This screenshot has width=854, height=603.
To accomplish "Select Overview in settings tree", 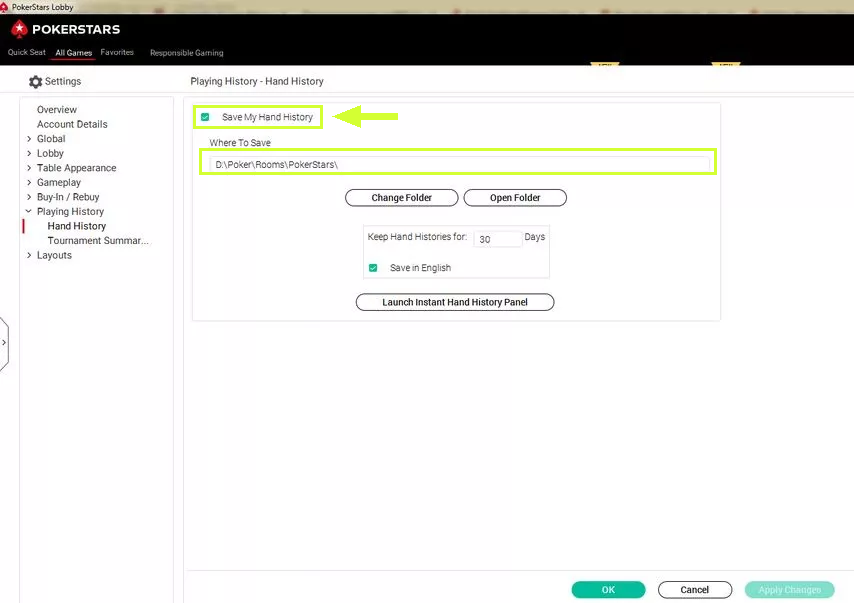I will pyautogui.click(x=57, y=109).
